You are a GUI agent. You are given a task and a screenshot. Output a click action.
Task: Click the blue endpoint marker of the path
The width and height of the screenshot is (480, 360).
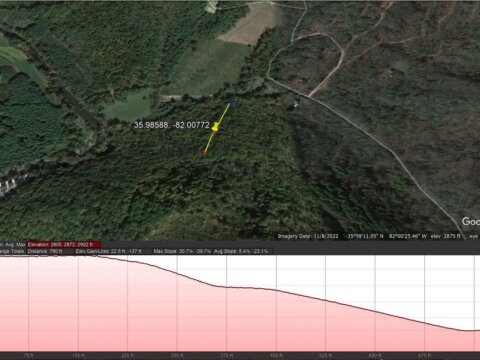pos(229,102)
